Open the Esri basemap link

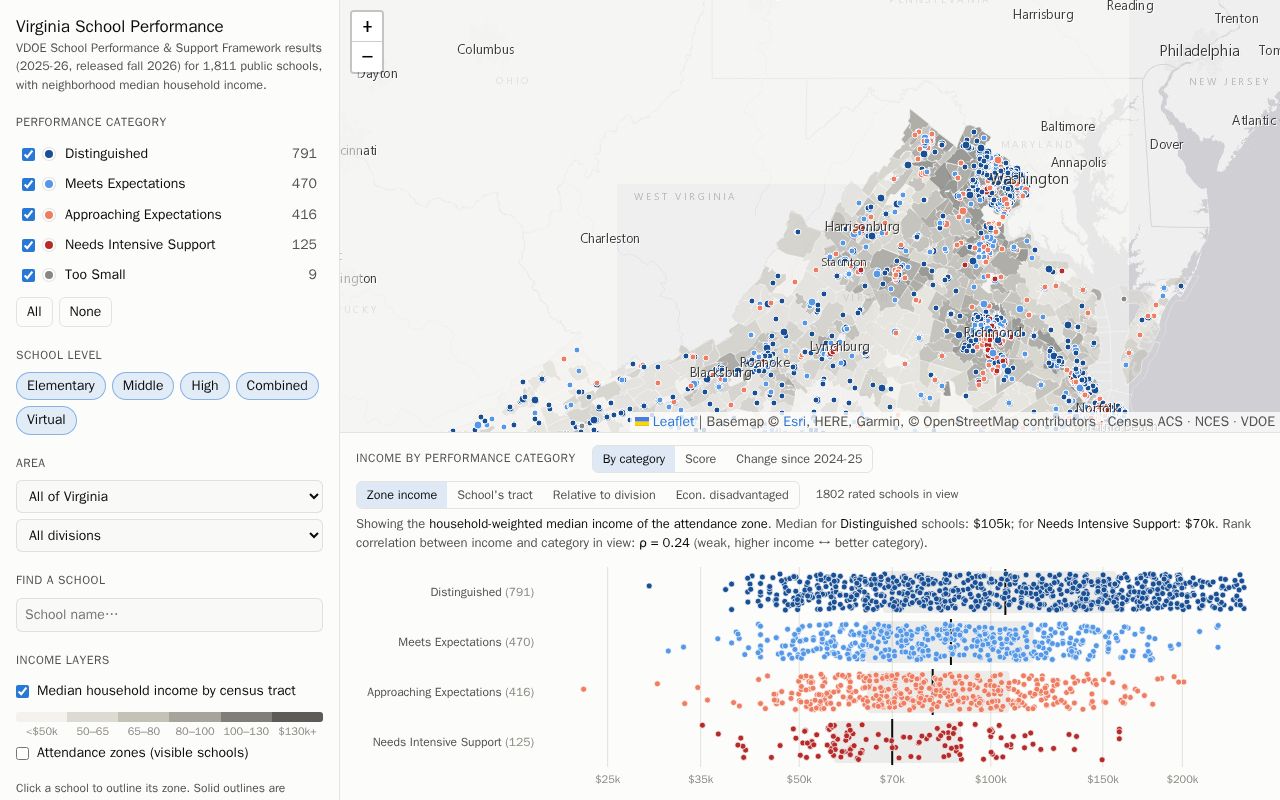pyautogui.click(x=794, y=422)
